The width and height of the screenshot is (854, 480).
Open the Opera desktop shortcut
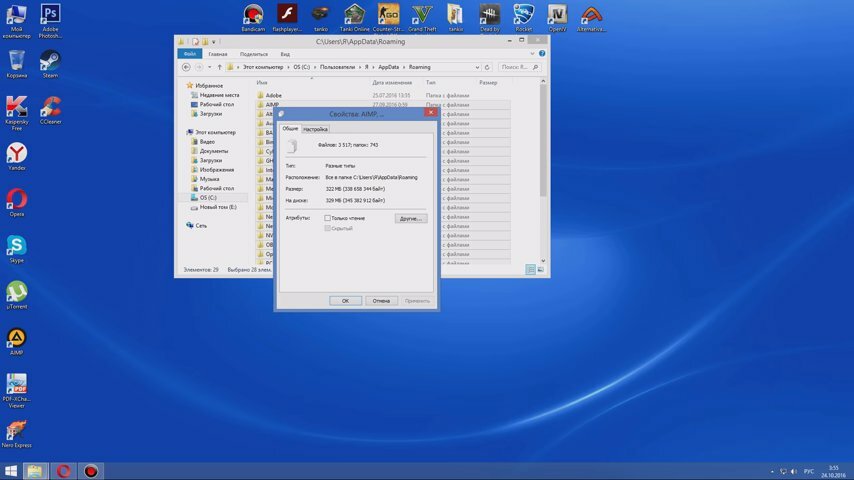click(16, 203)
